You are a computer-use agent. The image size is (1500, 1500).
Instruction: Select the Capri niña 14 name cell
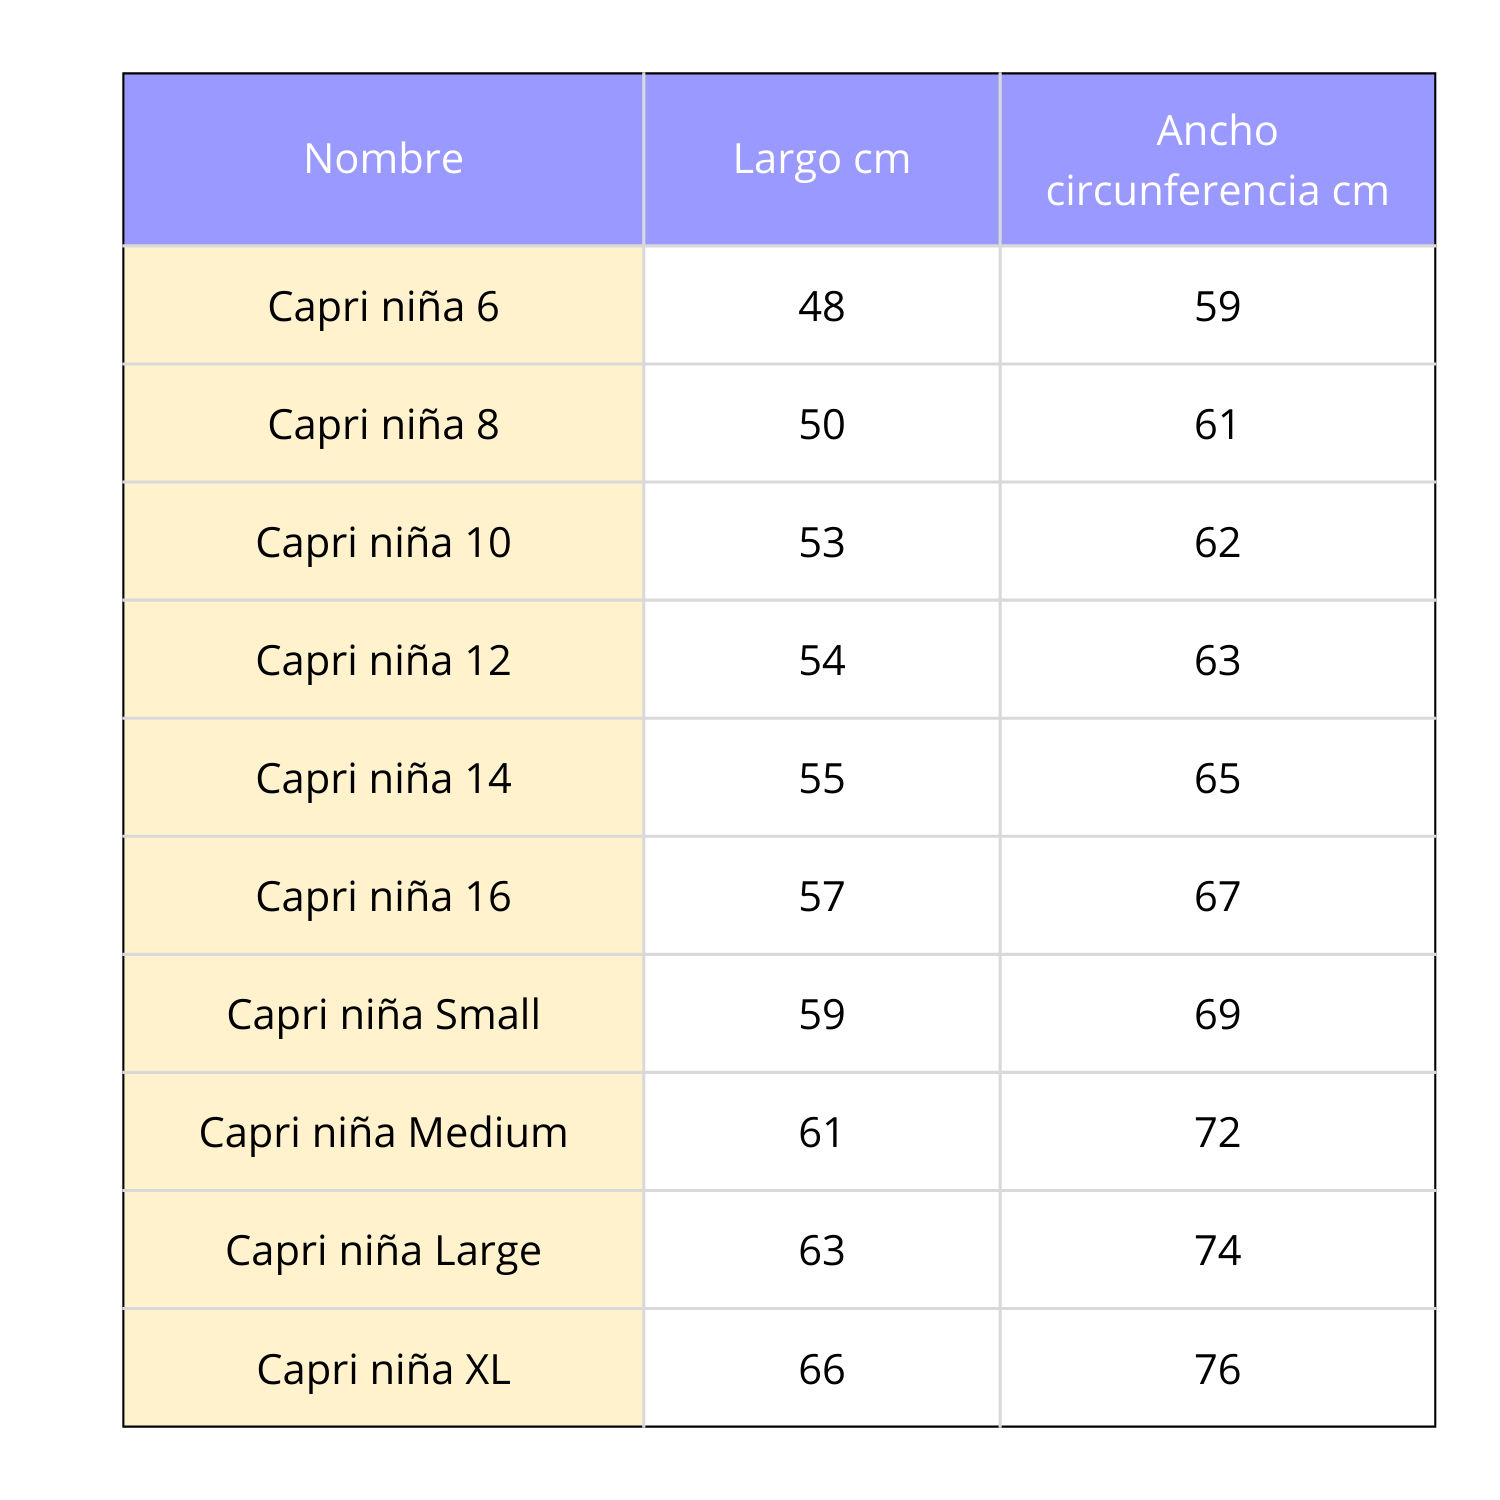[x=383, y=778]
